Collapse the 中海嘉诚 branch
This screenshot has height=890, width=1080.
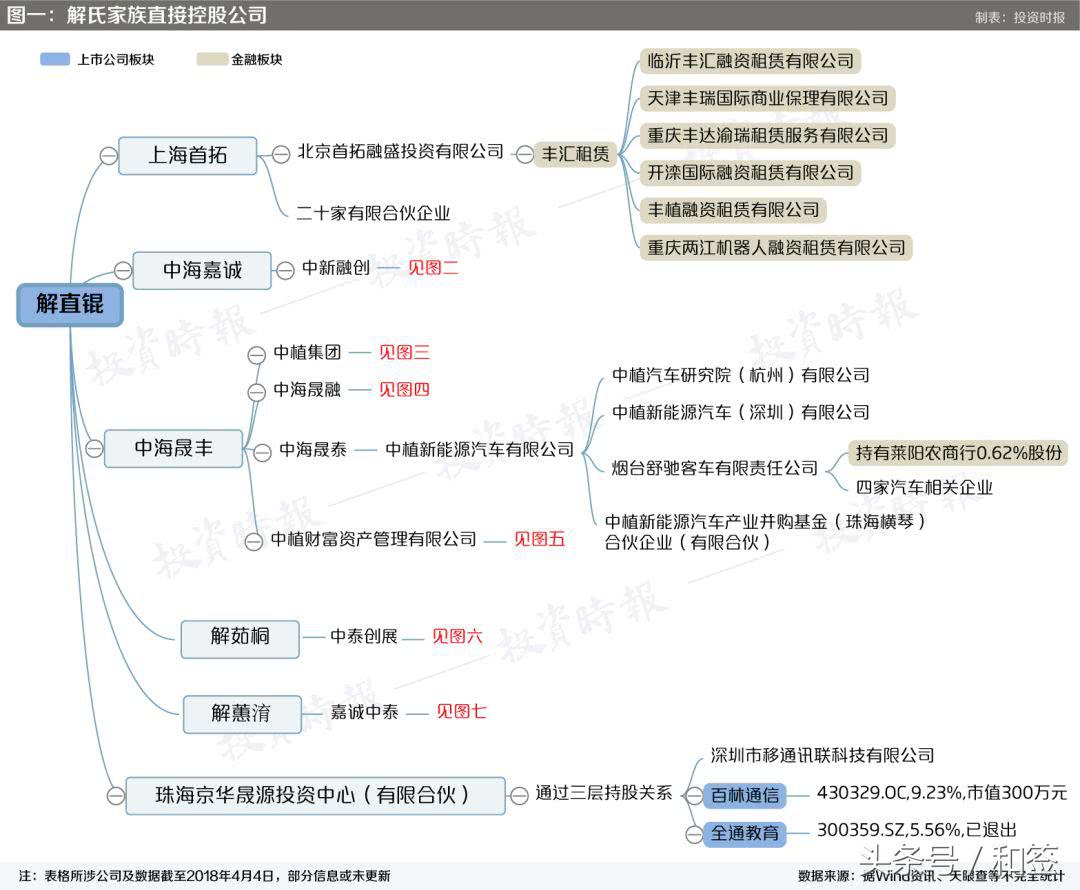tap(122, 270)
